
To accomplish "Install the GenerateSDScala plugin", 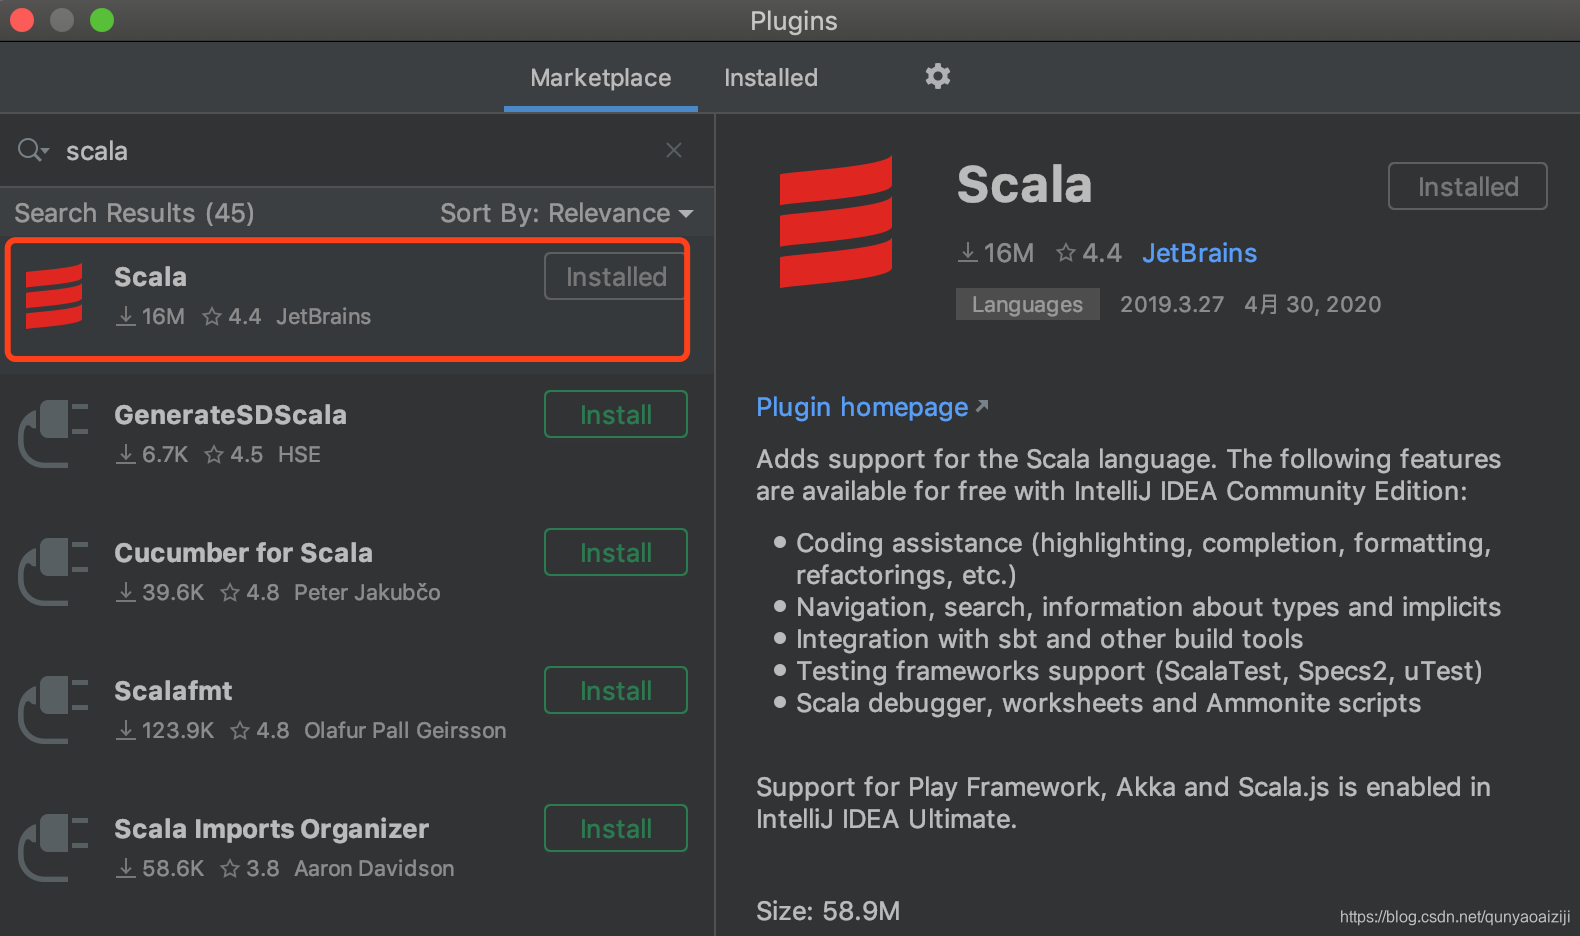I will click(x=615, y=415).
